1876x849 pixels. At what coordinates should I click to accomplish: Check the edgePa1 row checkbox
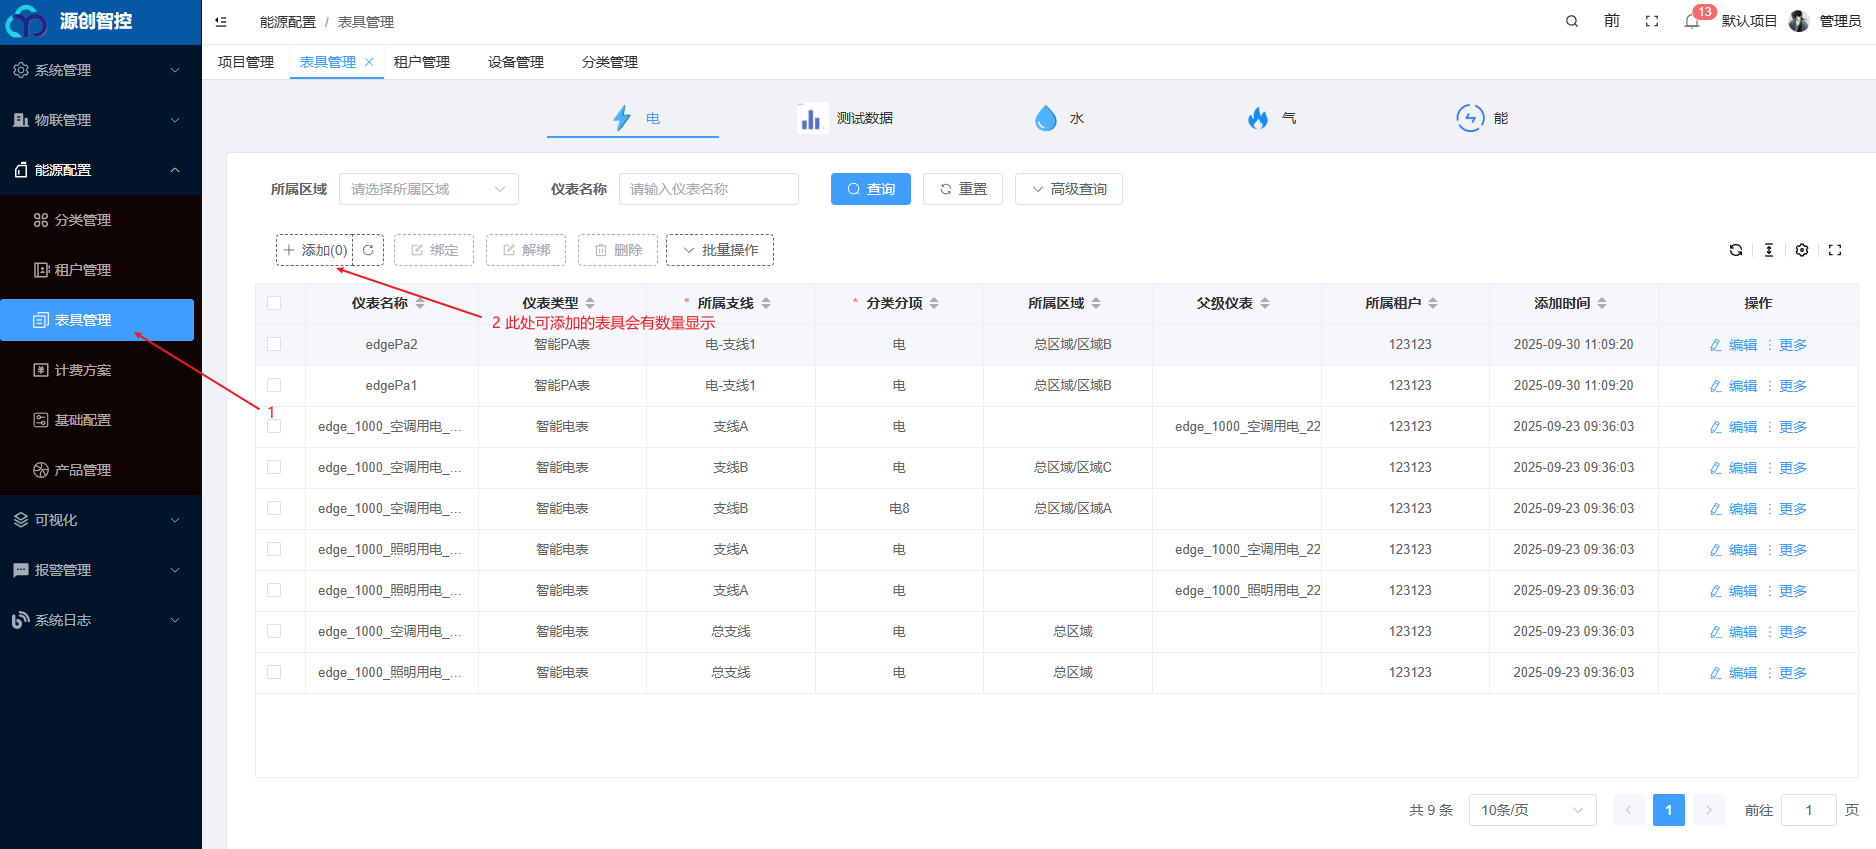point(274,385)
